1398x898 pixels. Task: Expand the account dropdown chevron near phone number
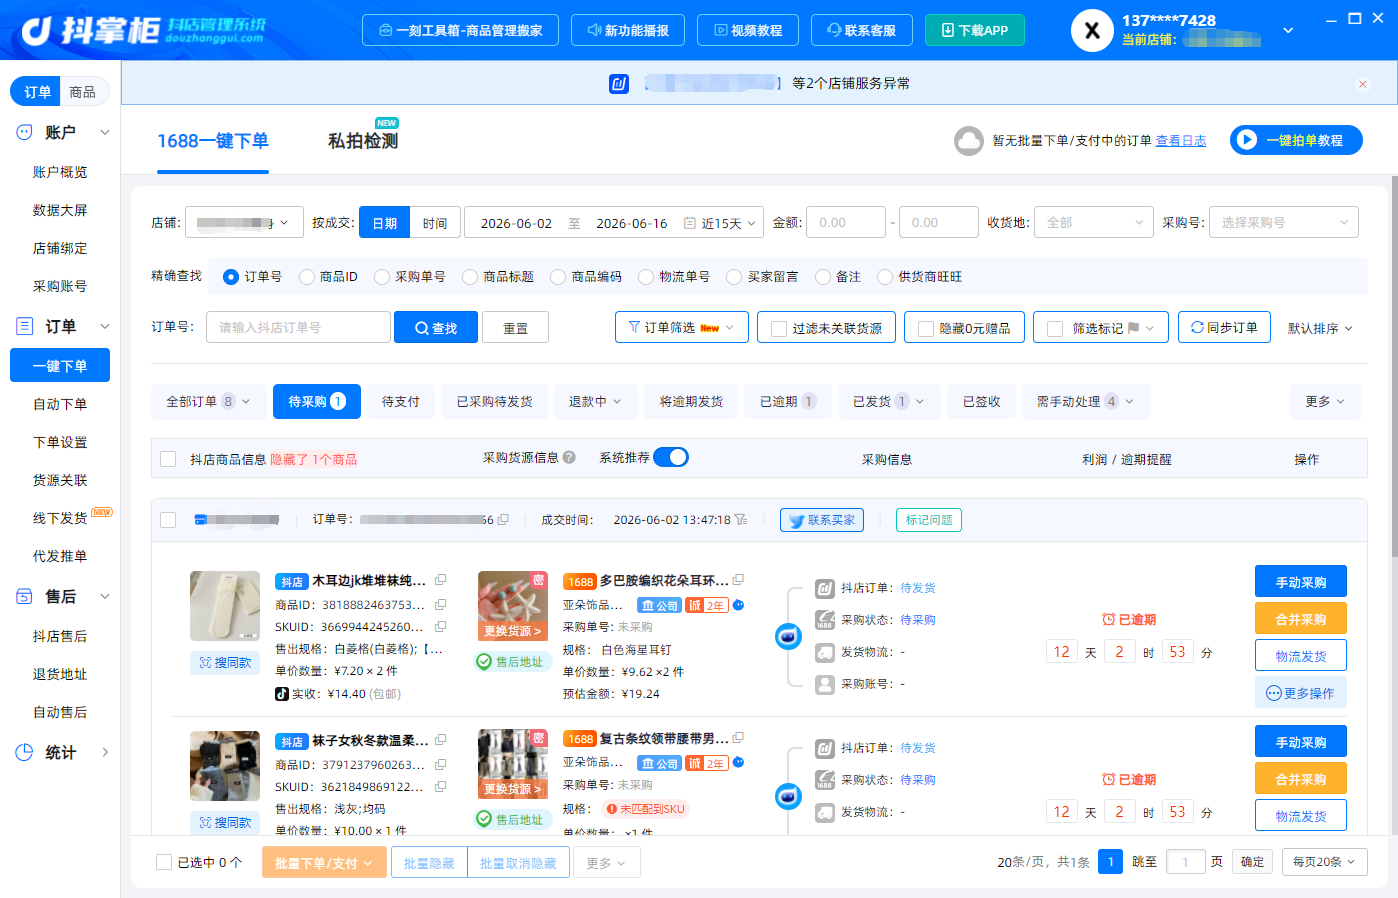(x=1288, y=30)
